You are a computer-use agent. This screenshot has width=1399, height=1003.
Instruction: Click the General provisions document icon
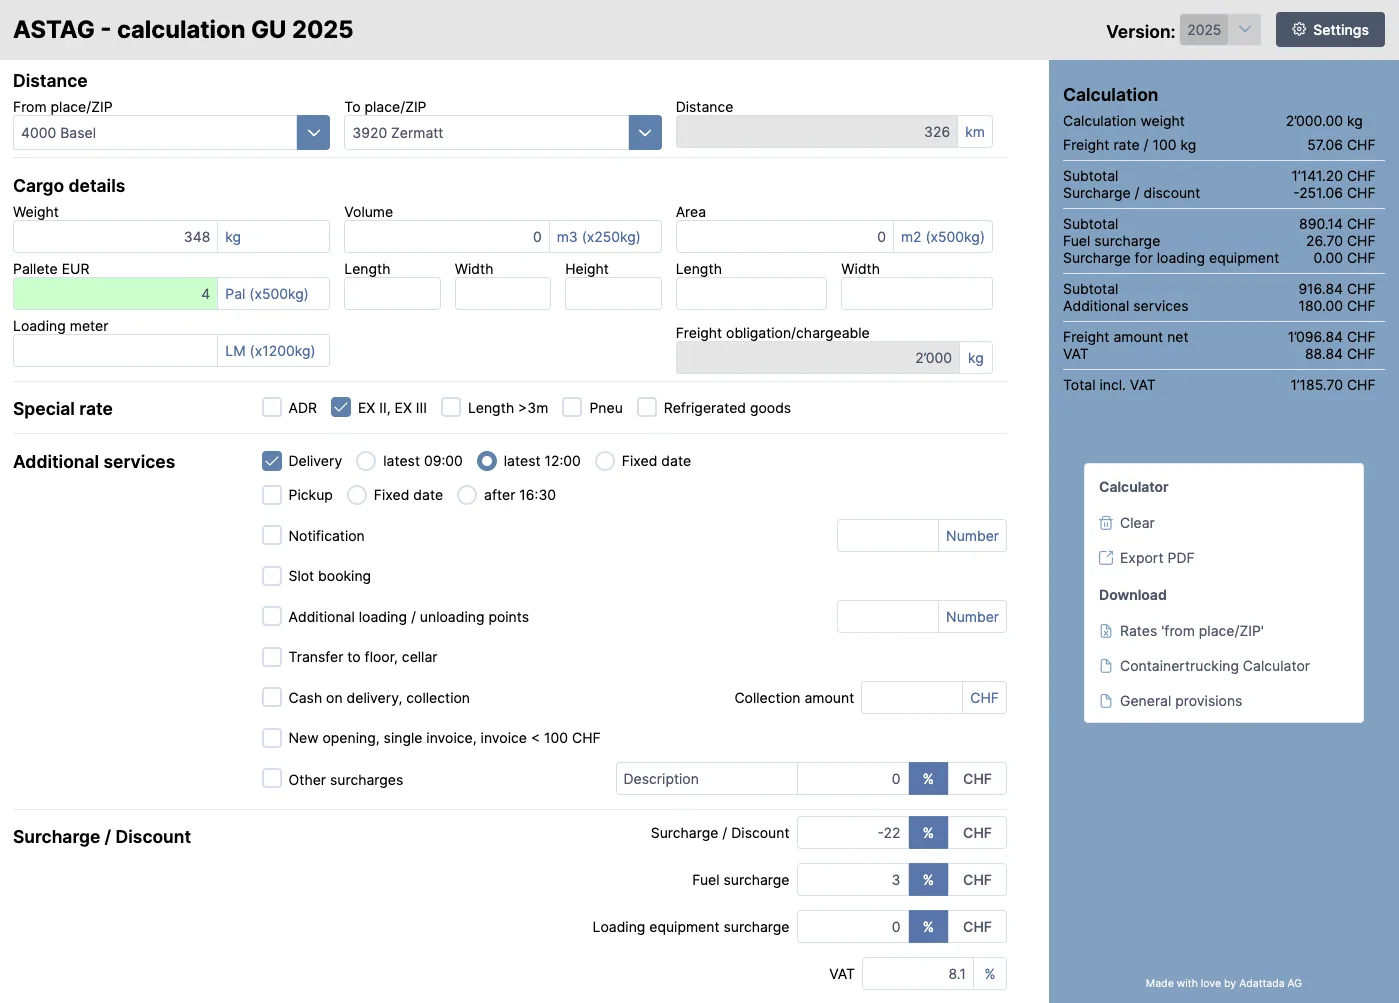click(x=1106, y=701)
